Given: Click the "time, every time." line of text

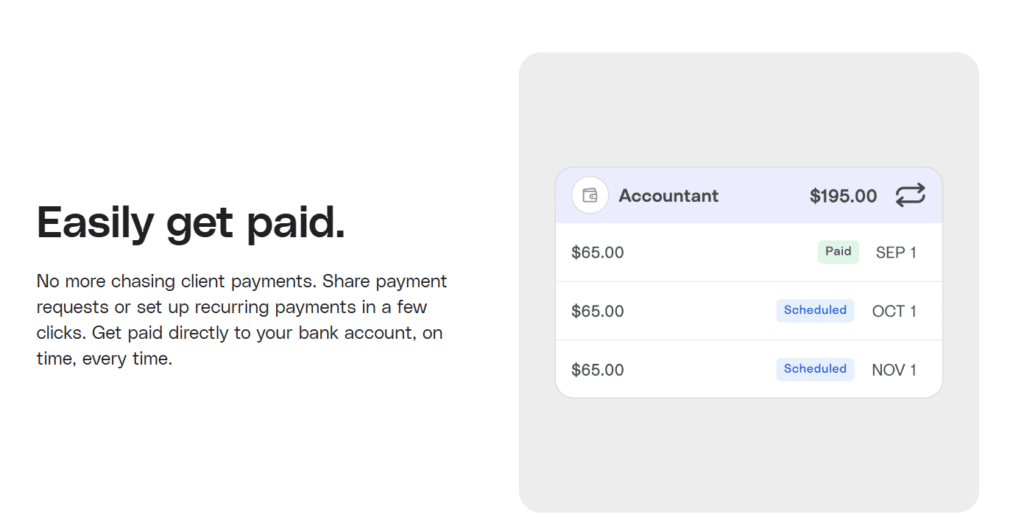Looking at the screenshot, I should click(104, 359).
